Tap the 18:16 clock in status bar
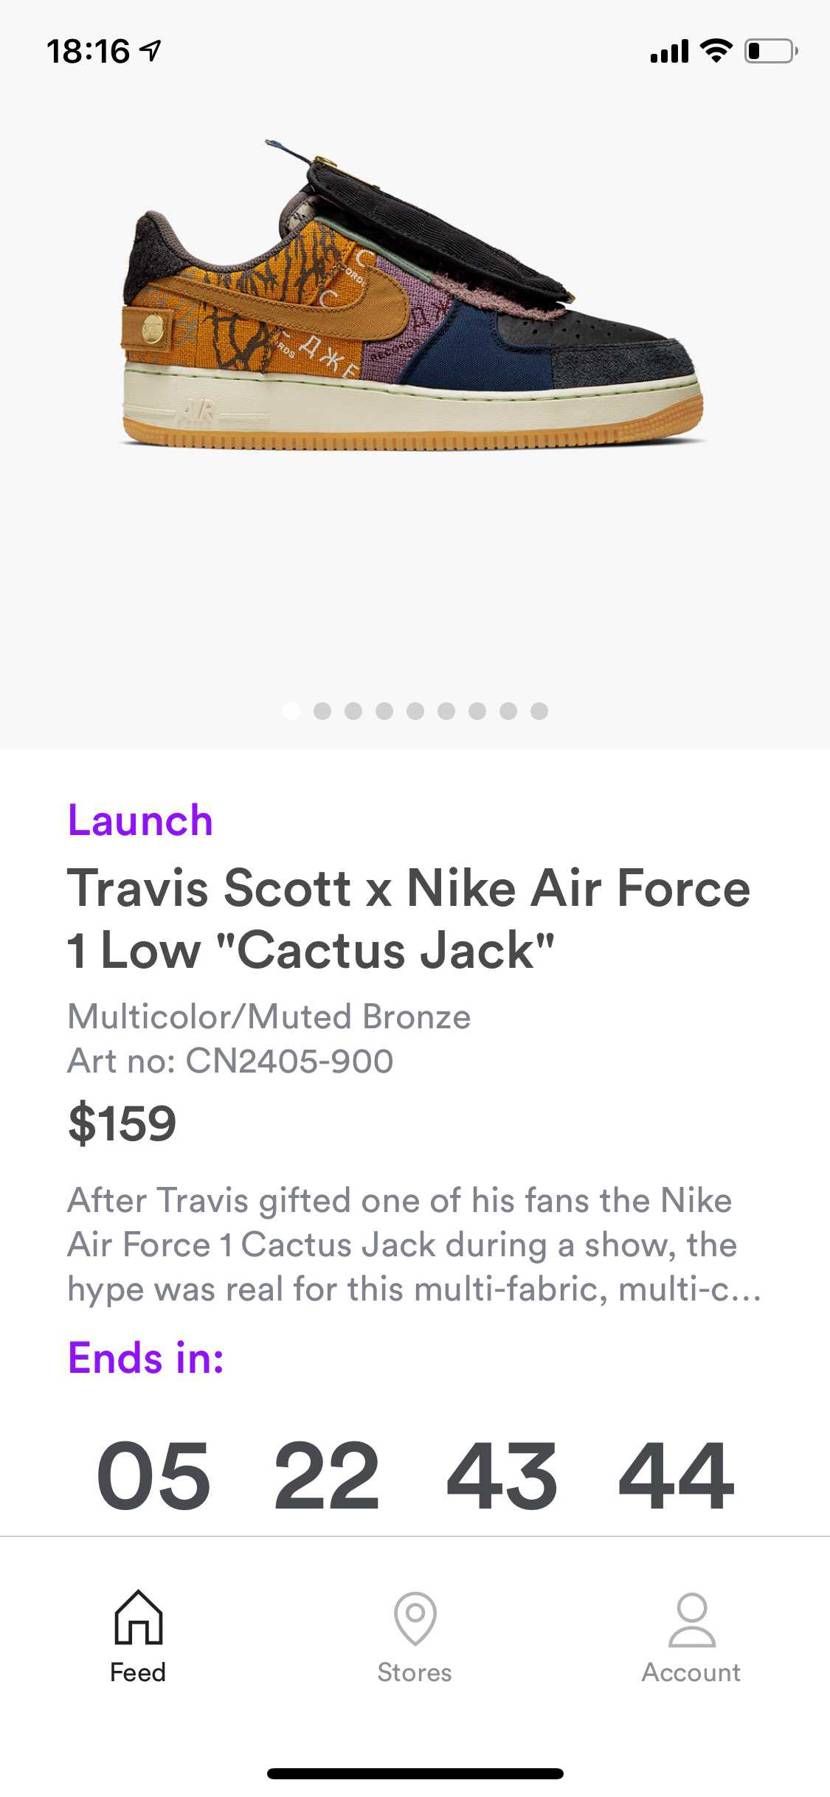The image size is (830, 1797). 88,51
